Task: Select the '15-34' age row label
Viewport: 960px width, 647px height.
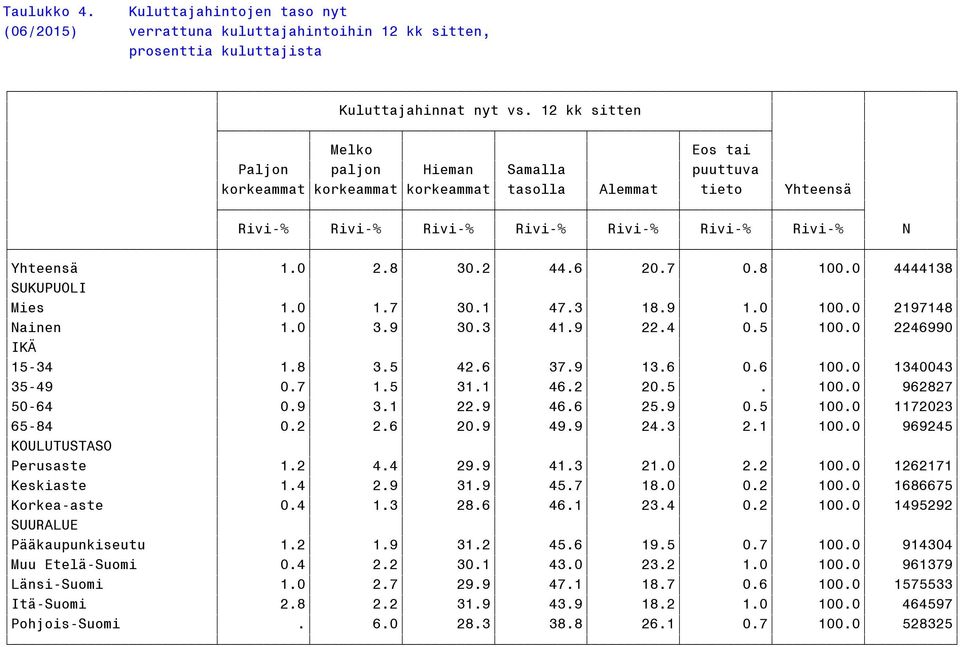Action: [32, 367]
